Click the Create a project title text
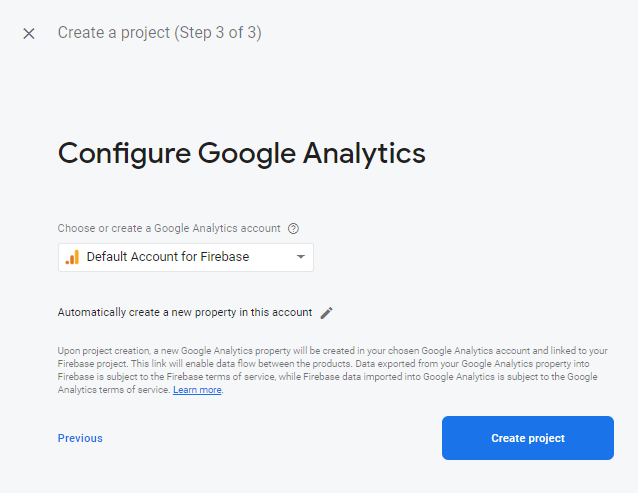Screen dimensions: 638x493 point(114,33)
